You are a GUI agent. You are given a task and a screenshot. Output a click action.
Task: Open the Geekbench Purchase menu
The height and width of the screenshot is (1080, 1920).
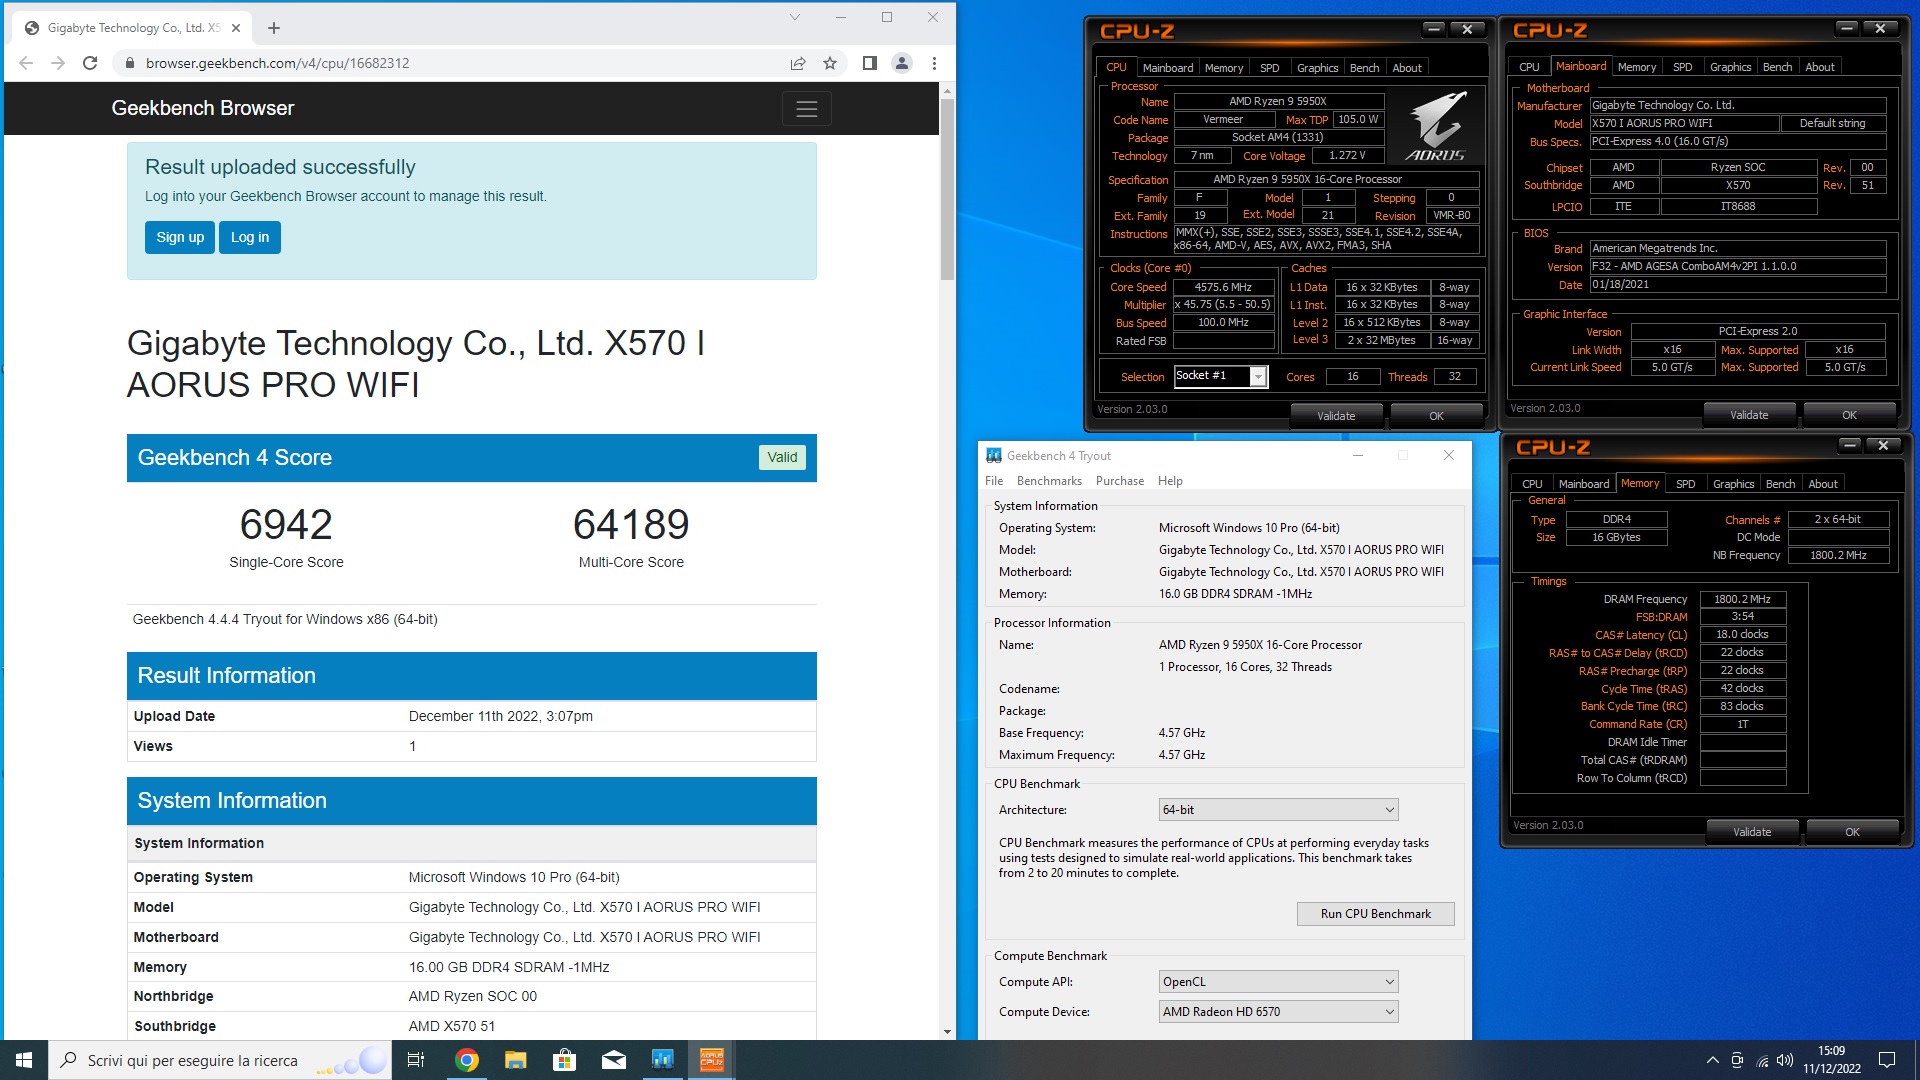click(1120, 481)
